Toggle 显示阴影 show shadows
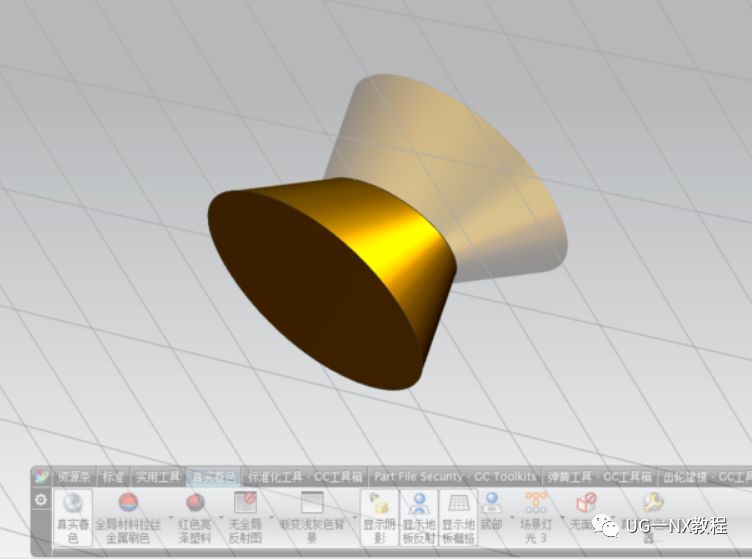752x559 pixels. pos(379,517)
